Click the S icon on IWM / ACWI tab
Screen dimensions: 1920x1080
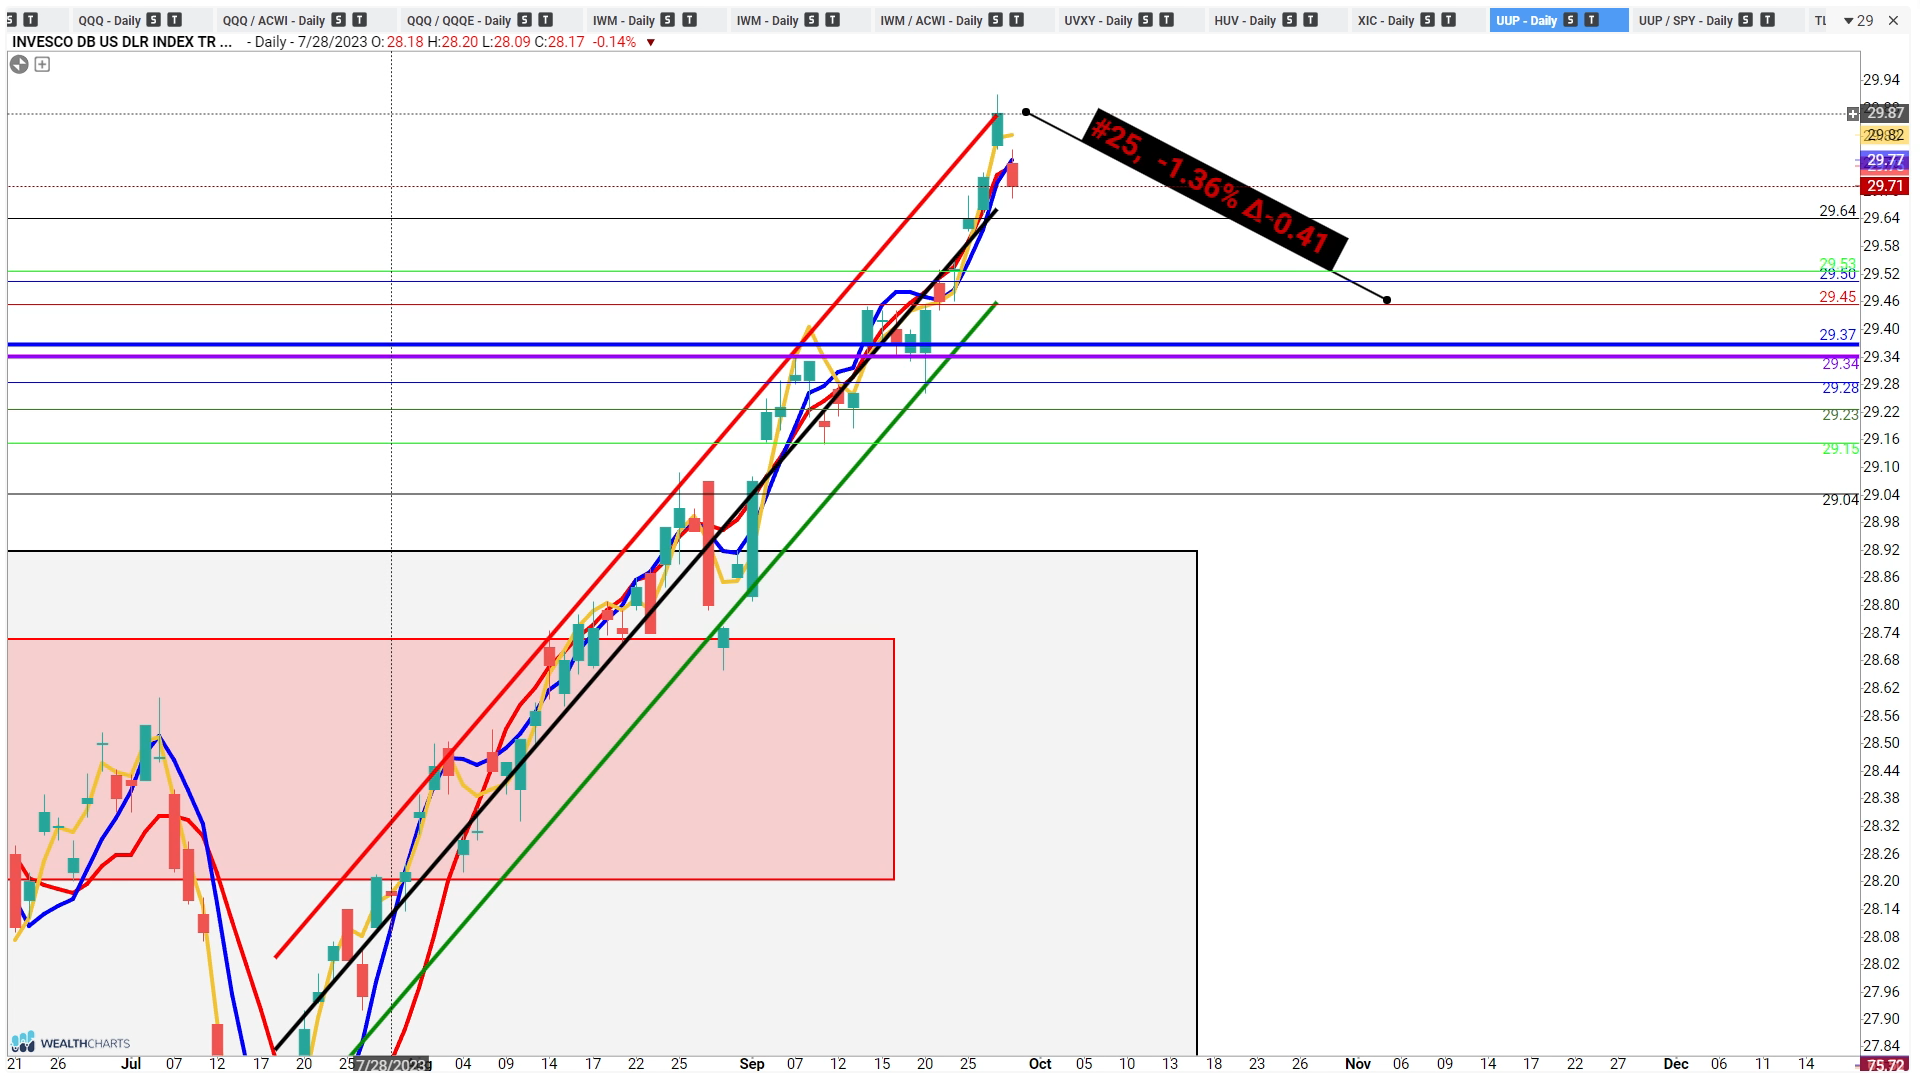pos(995,20)
